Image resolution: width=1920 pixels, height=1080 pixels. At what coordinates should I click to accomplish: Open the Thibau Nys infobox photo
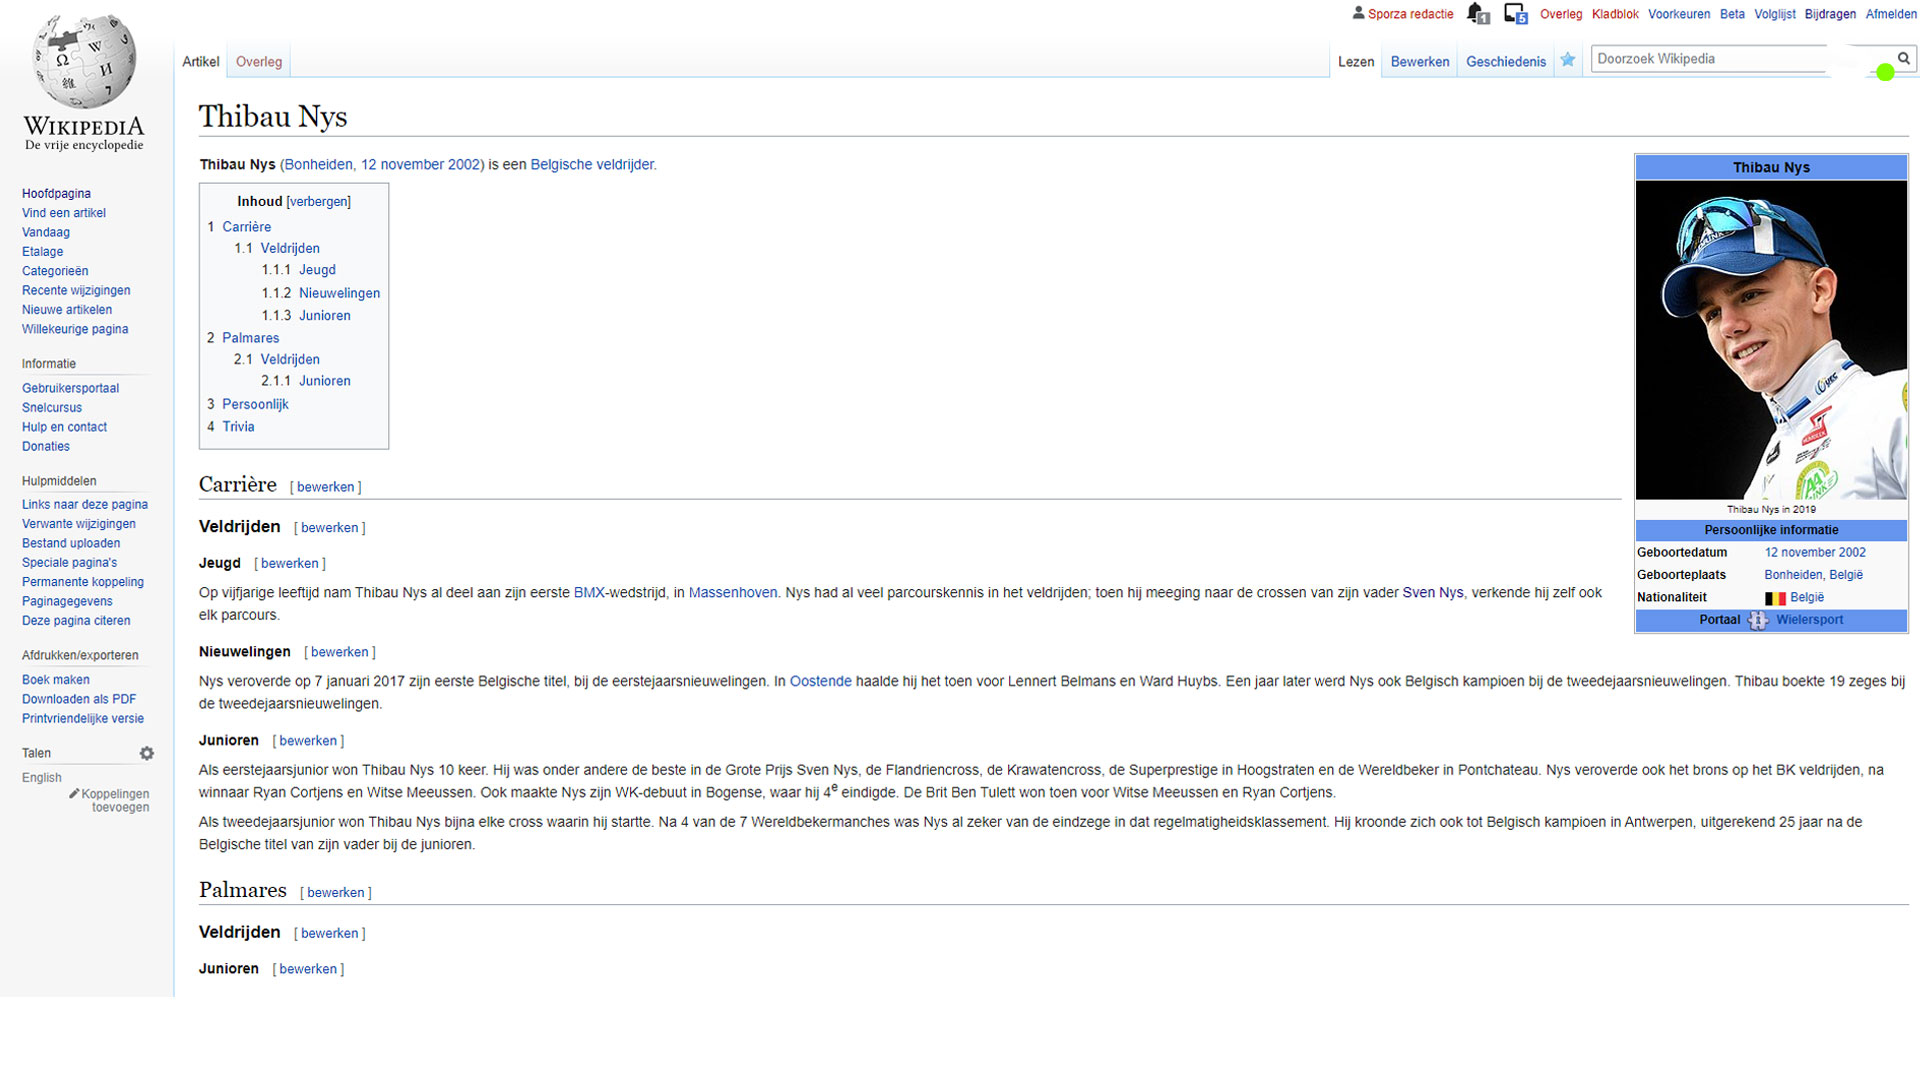(x=1770, y=340)
